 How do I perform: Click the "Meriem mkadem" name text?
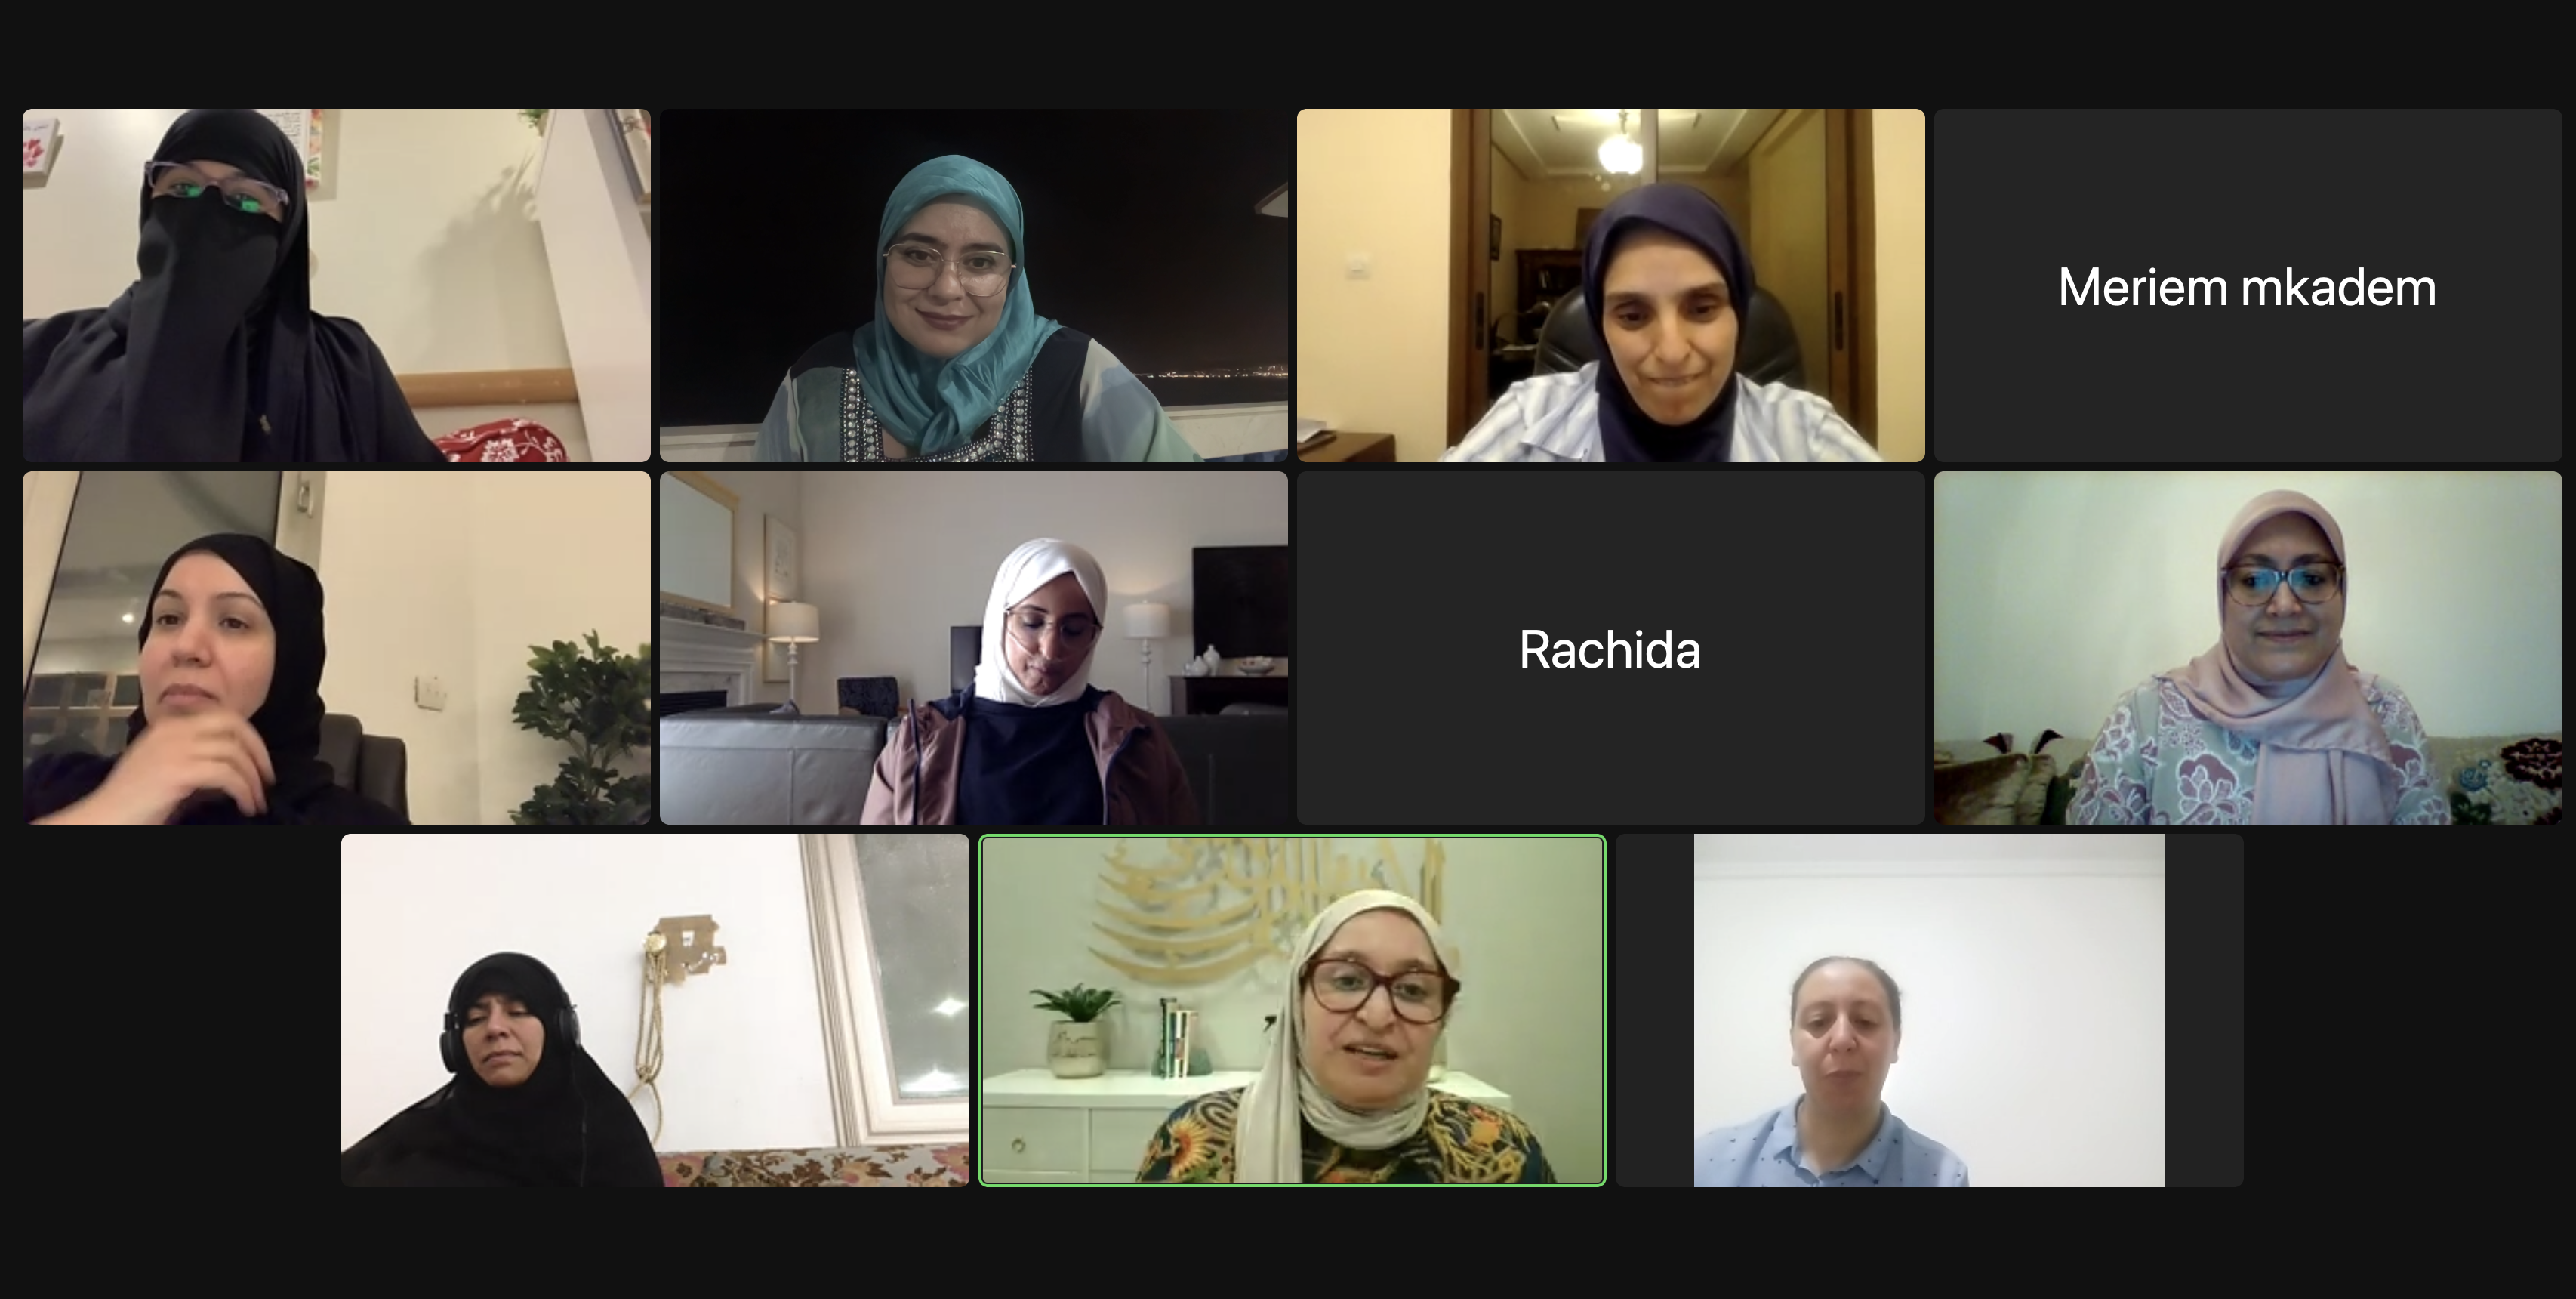pos(2247,288)
